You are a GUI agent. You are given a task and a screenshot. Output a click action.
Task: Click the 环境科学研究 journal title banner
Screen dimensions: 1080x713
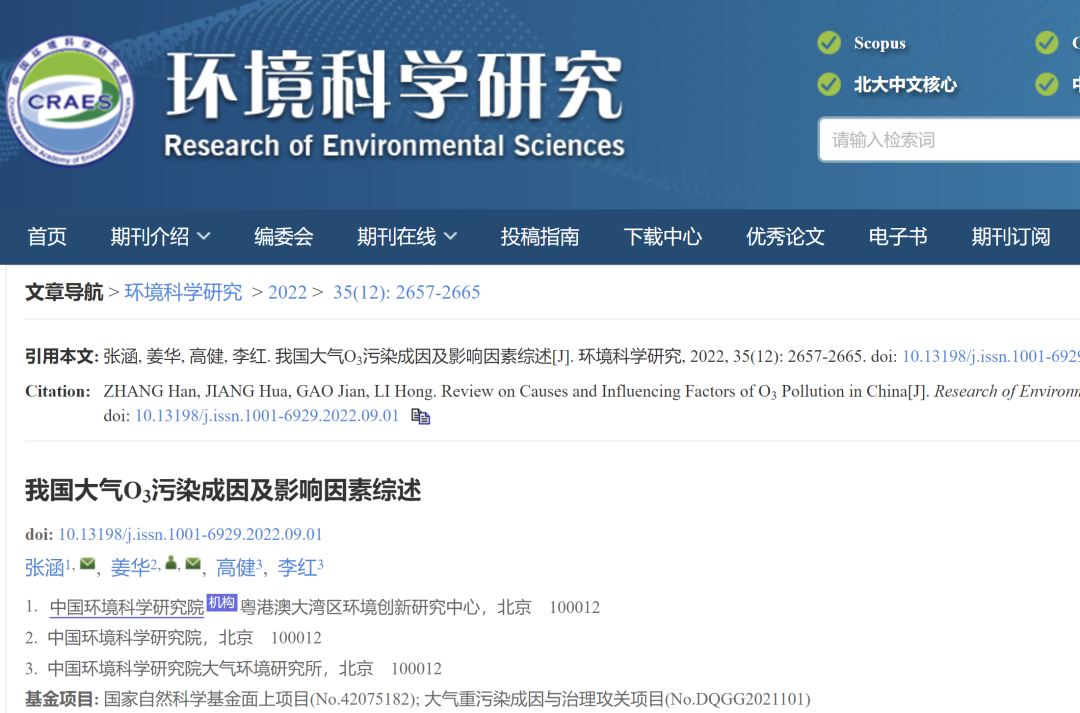coord(395,84)
